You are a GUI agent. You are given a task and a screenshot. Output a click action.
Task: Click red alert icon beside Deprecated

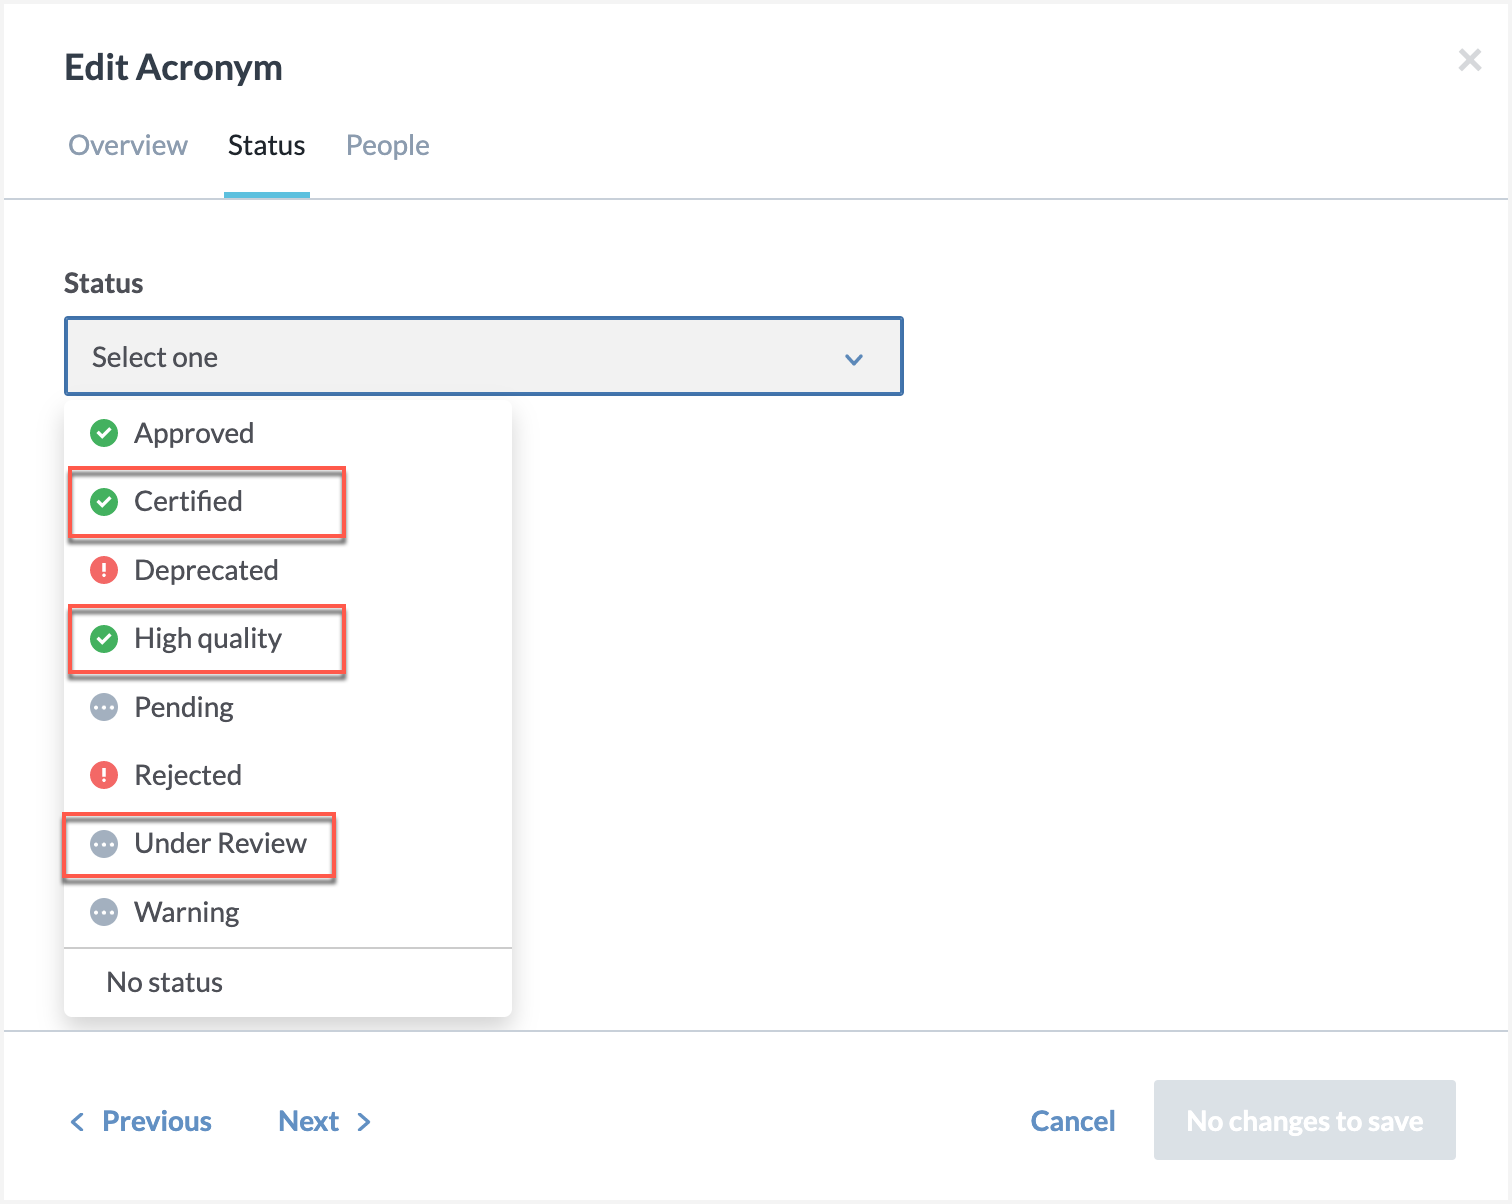(104, 570)
